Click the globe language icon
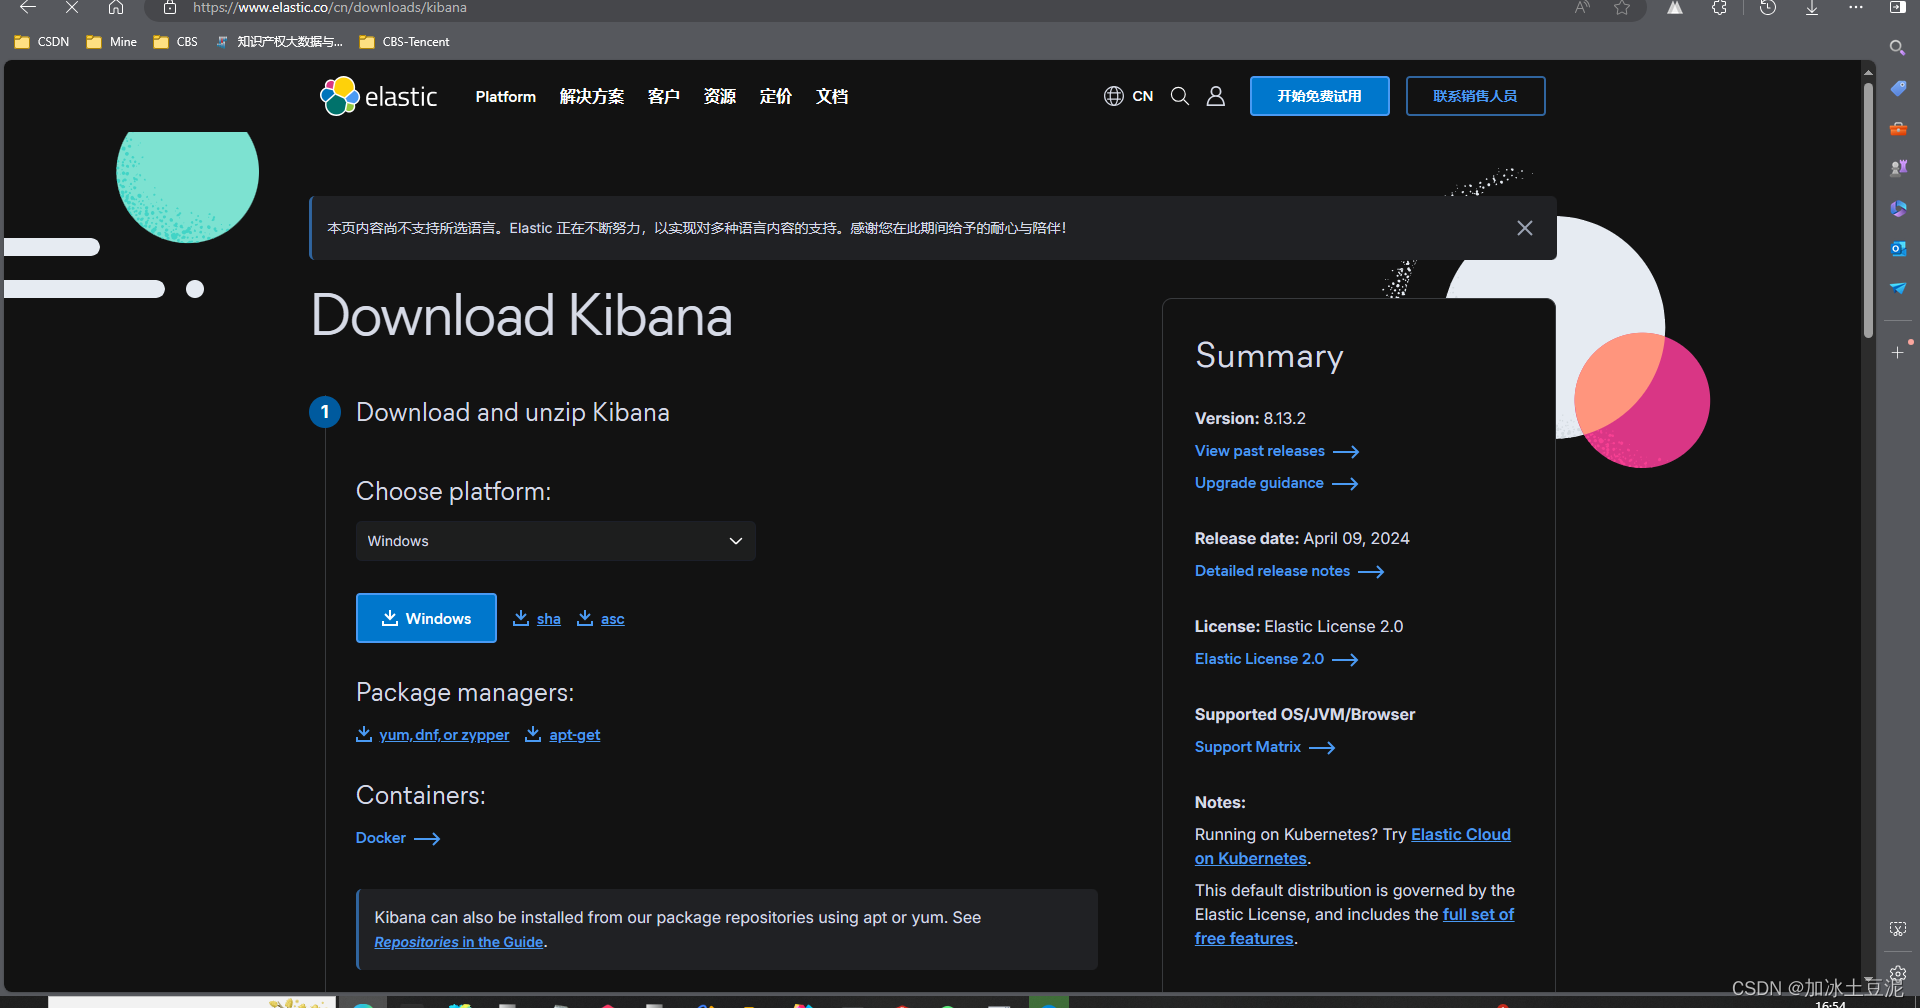The image size is (1920, 1008). pyautogui.click(x=1114, y=96)
